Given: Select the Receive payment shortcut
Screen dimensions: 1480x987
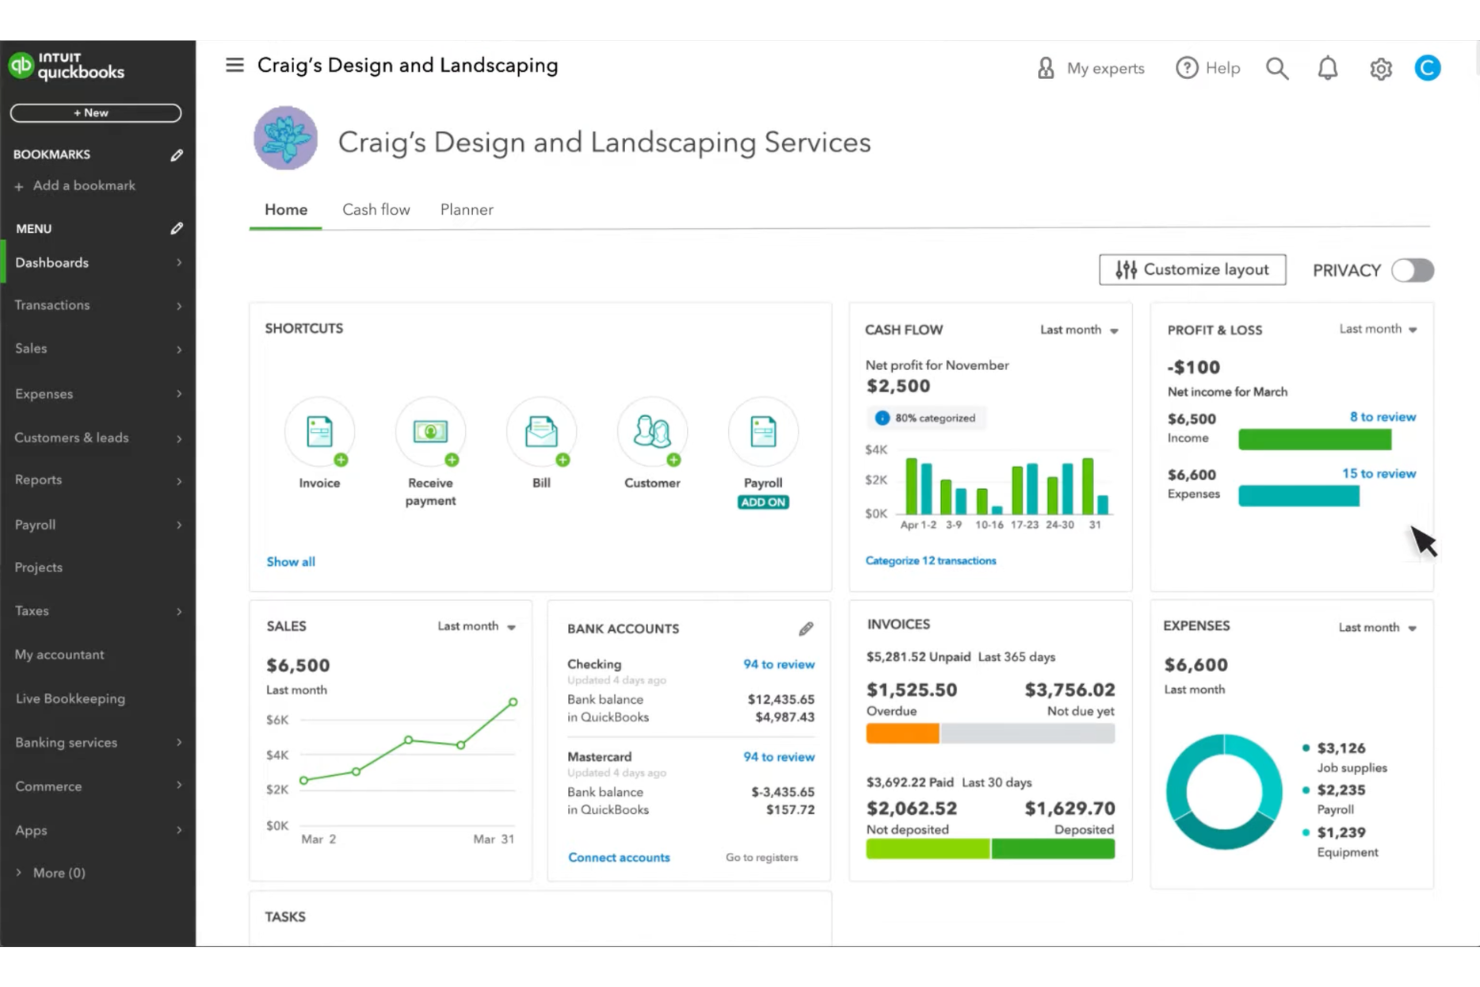Looking at the screenshot, I should coord(430,431).
